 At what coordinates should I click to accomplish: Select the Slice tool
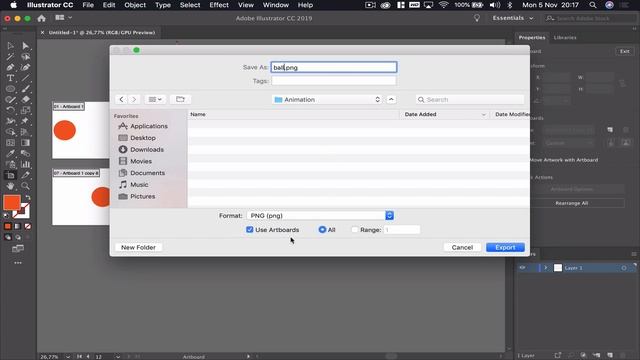25,176
